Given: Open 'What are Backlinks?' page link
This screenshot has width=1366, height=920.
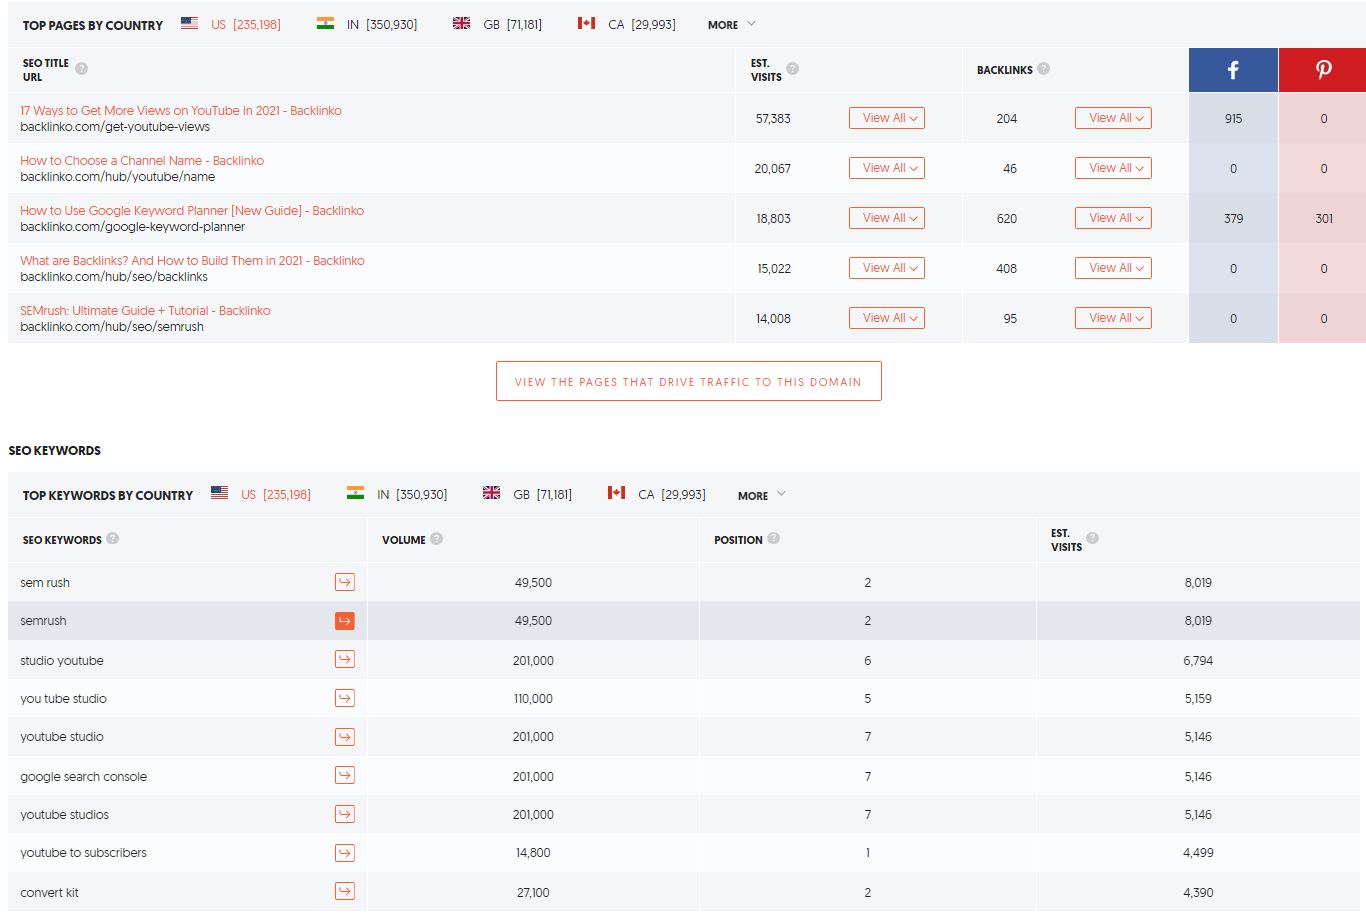Looking at the screenshot, I should click(192, 261).
